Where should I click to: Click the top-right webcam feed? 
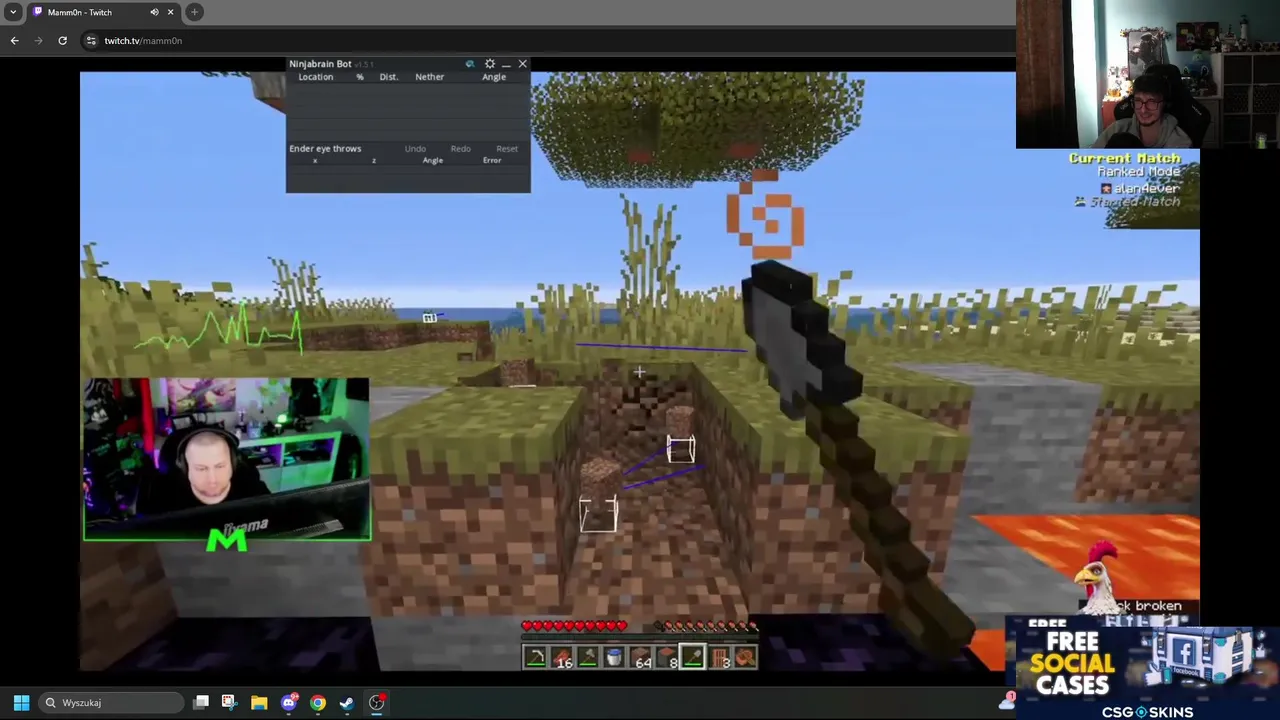tap(1148, 74)
